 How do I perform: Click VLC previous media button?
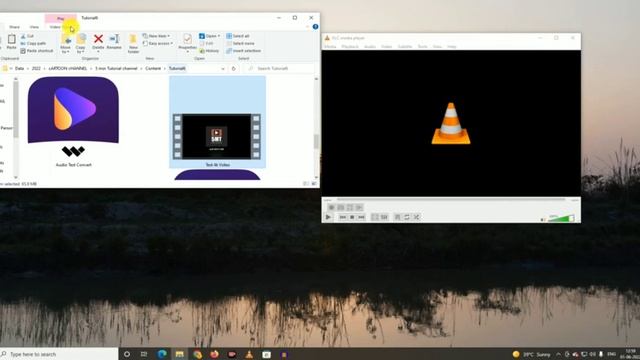[x=342, y=217]
